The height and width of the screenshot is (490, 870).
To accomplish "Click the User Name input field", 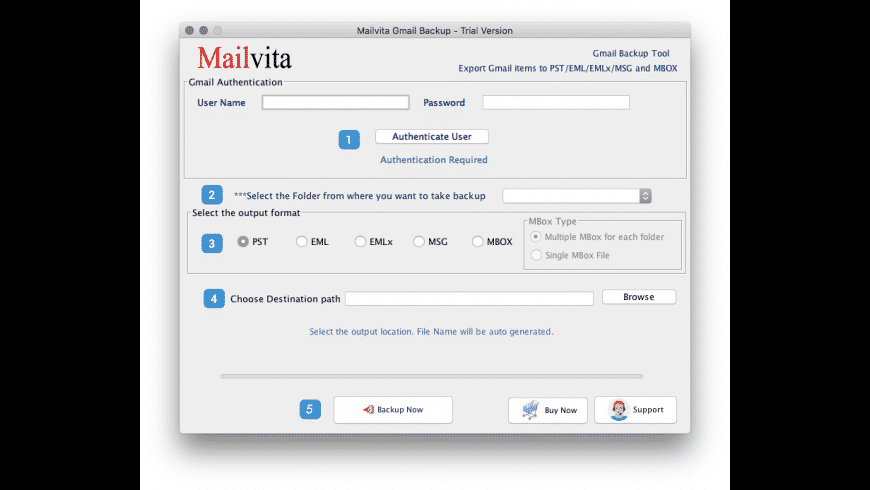I will [x=336, y=102].
